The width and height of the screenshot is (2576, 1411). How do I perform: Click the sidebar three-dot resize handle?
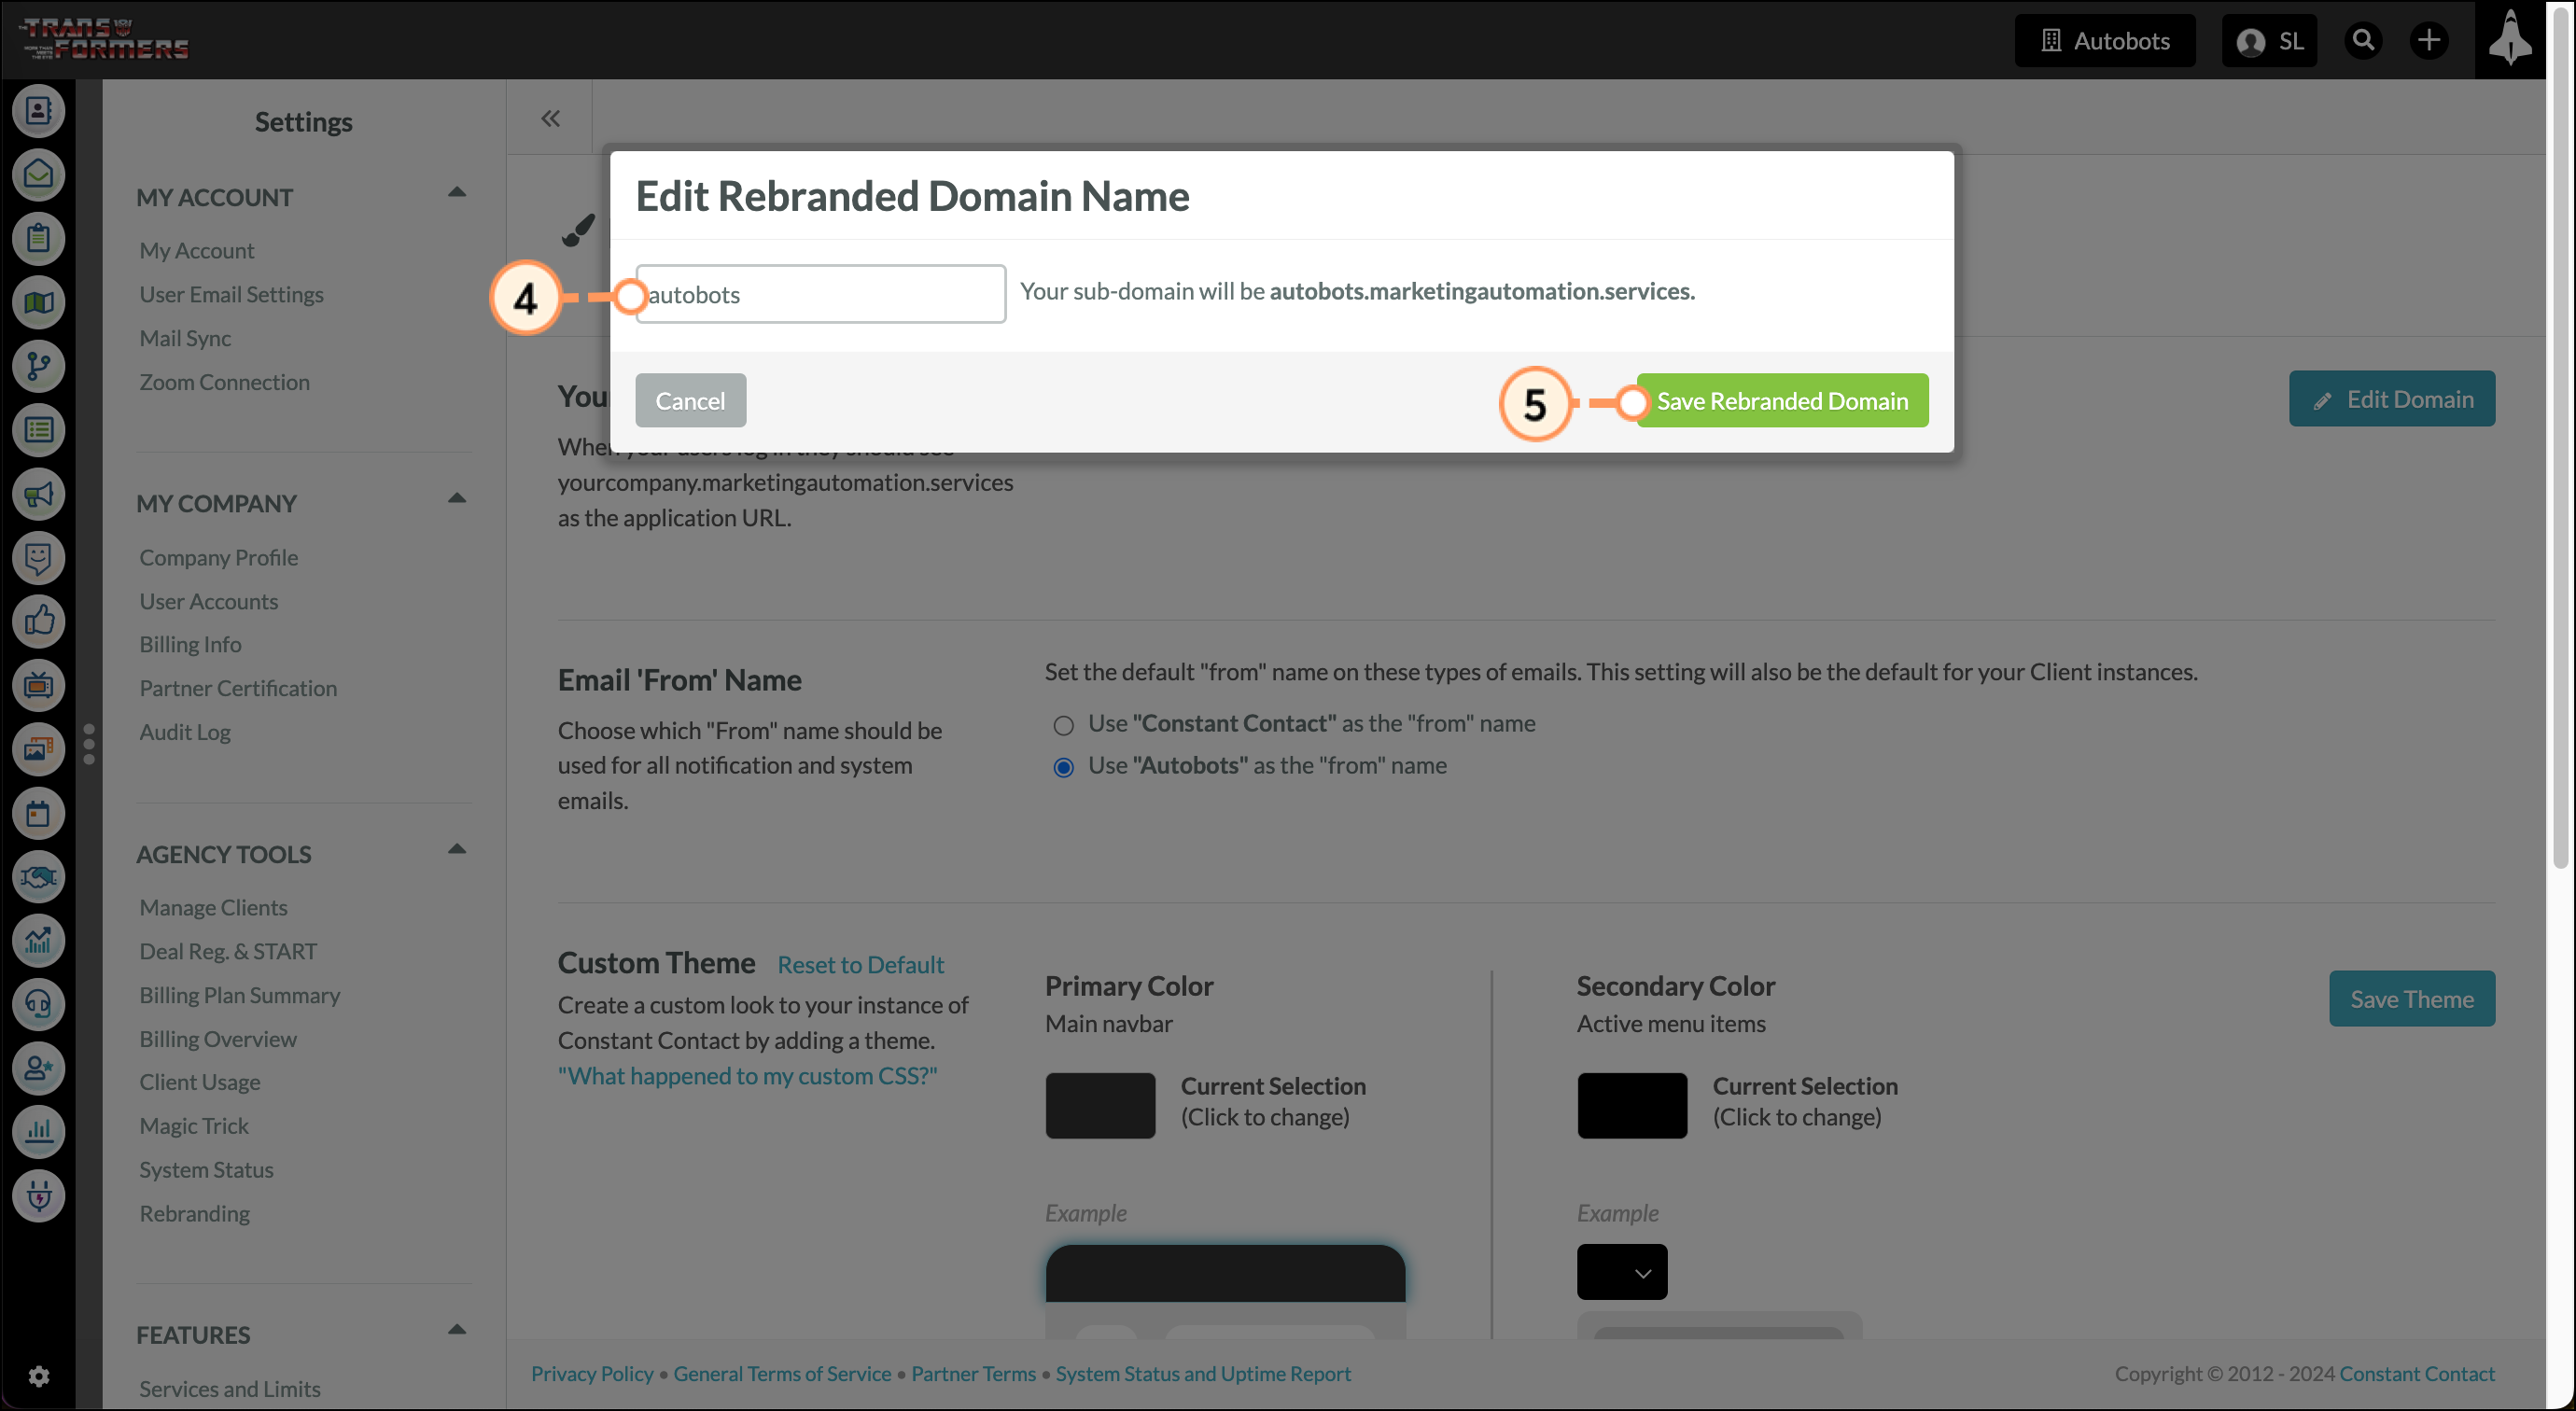coord(89,744)
